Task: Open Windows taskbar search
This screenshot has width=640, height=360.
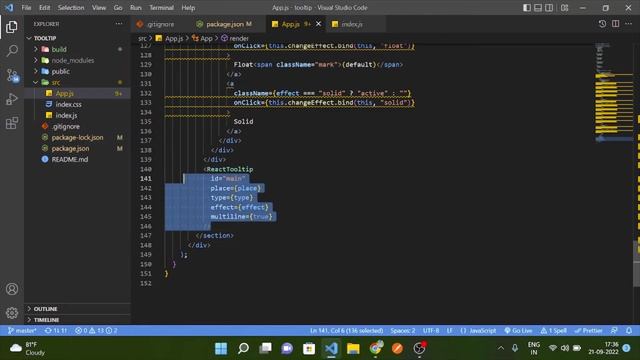Action: (x=243, y=348)
